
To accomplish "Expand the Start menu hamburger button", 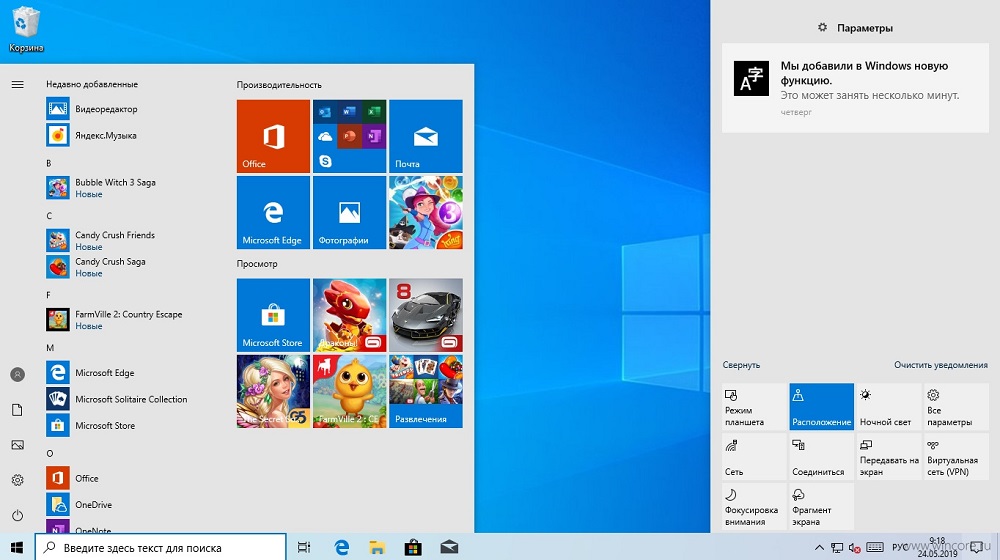I will coord(17,84).
